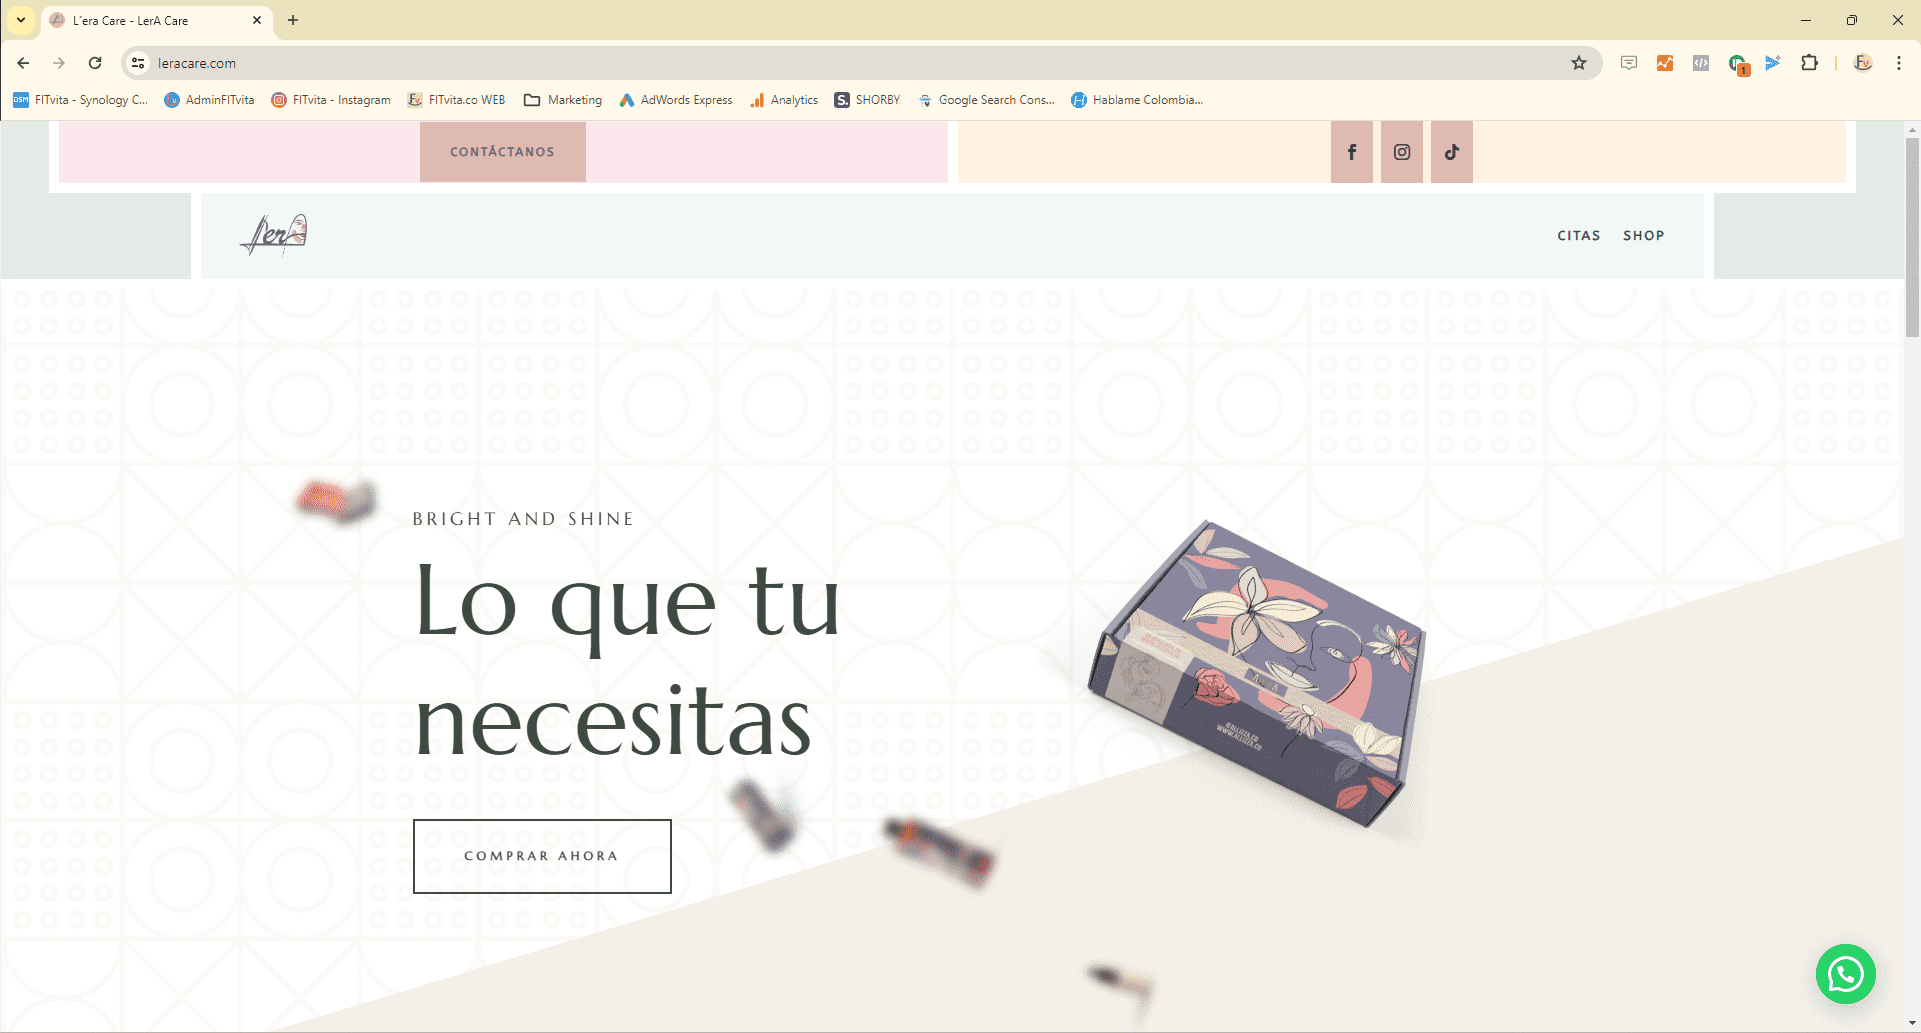Reload the page

click(95, 63)
